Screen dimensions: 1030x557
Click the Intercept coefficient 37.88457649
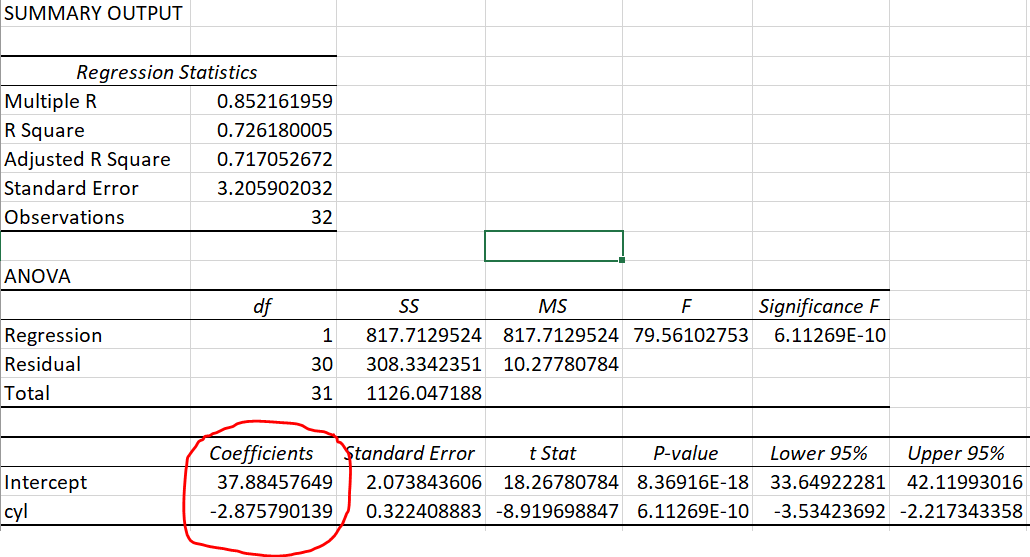274,482
